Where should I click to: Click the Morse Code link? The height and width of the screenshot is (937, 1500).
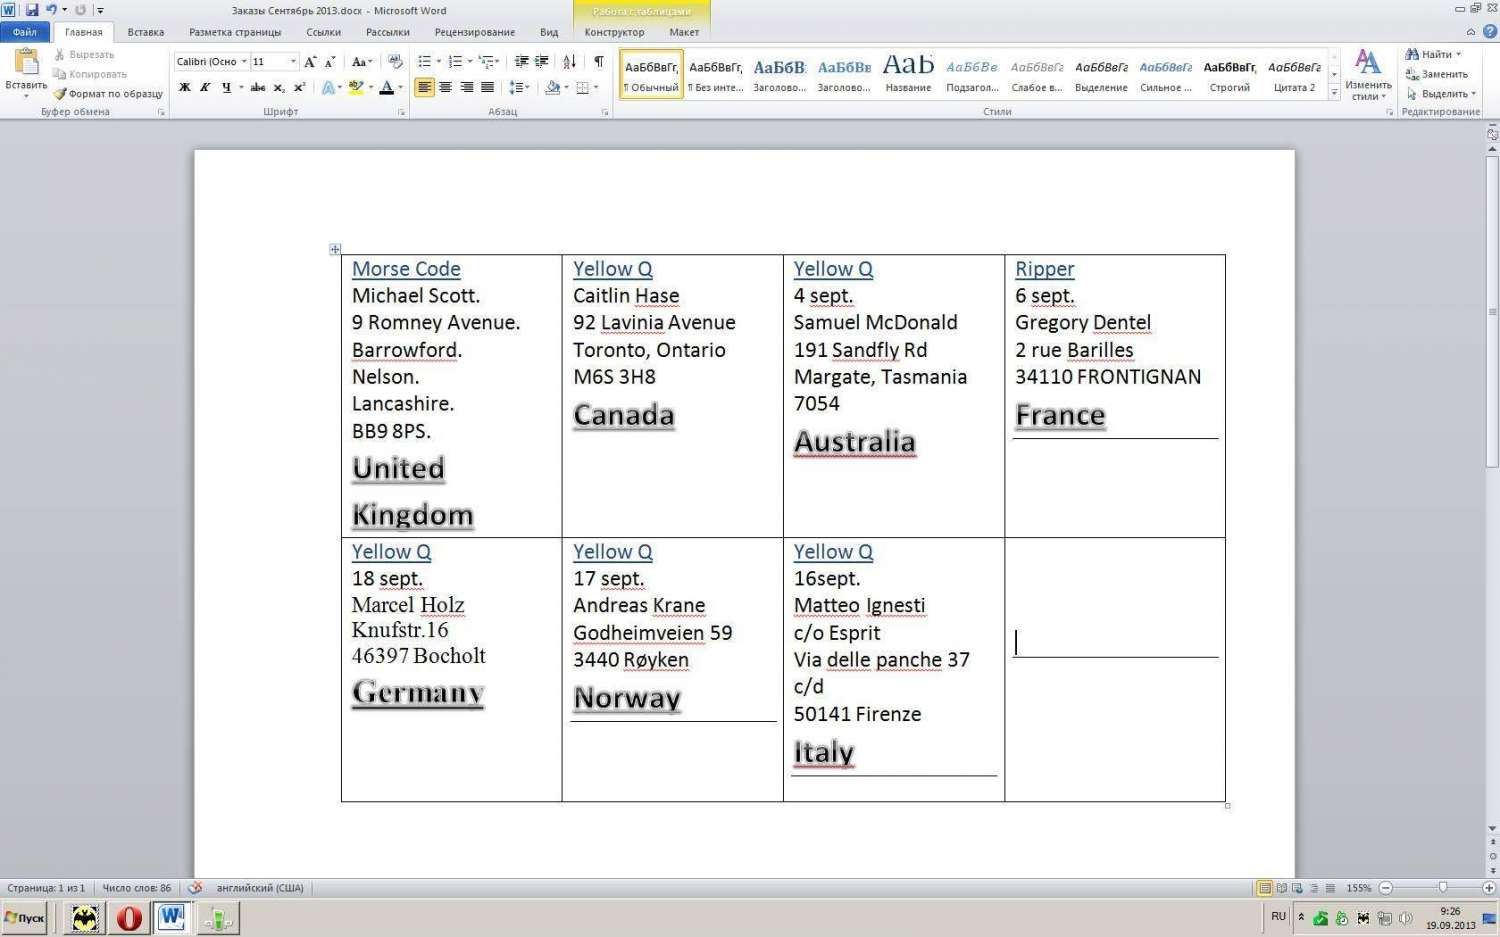pos(406,269)
